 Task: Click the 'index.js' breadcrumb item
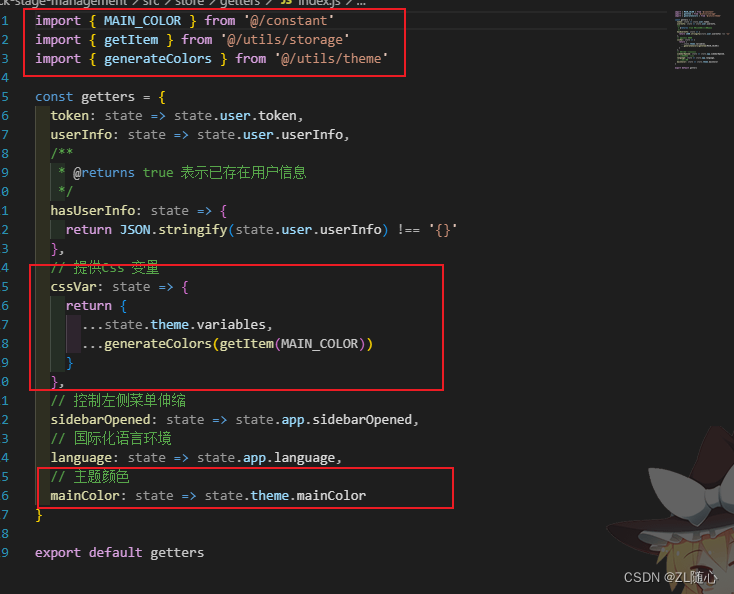pos(319,3)
